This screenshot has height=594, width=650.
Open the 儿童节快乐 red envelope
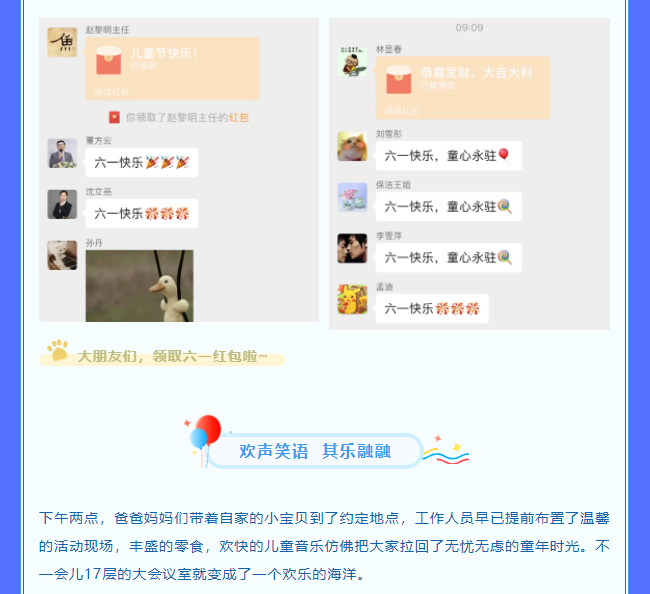172,69
